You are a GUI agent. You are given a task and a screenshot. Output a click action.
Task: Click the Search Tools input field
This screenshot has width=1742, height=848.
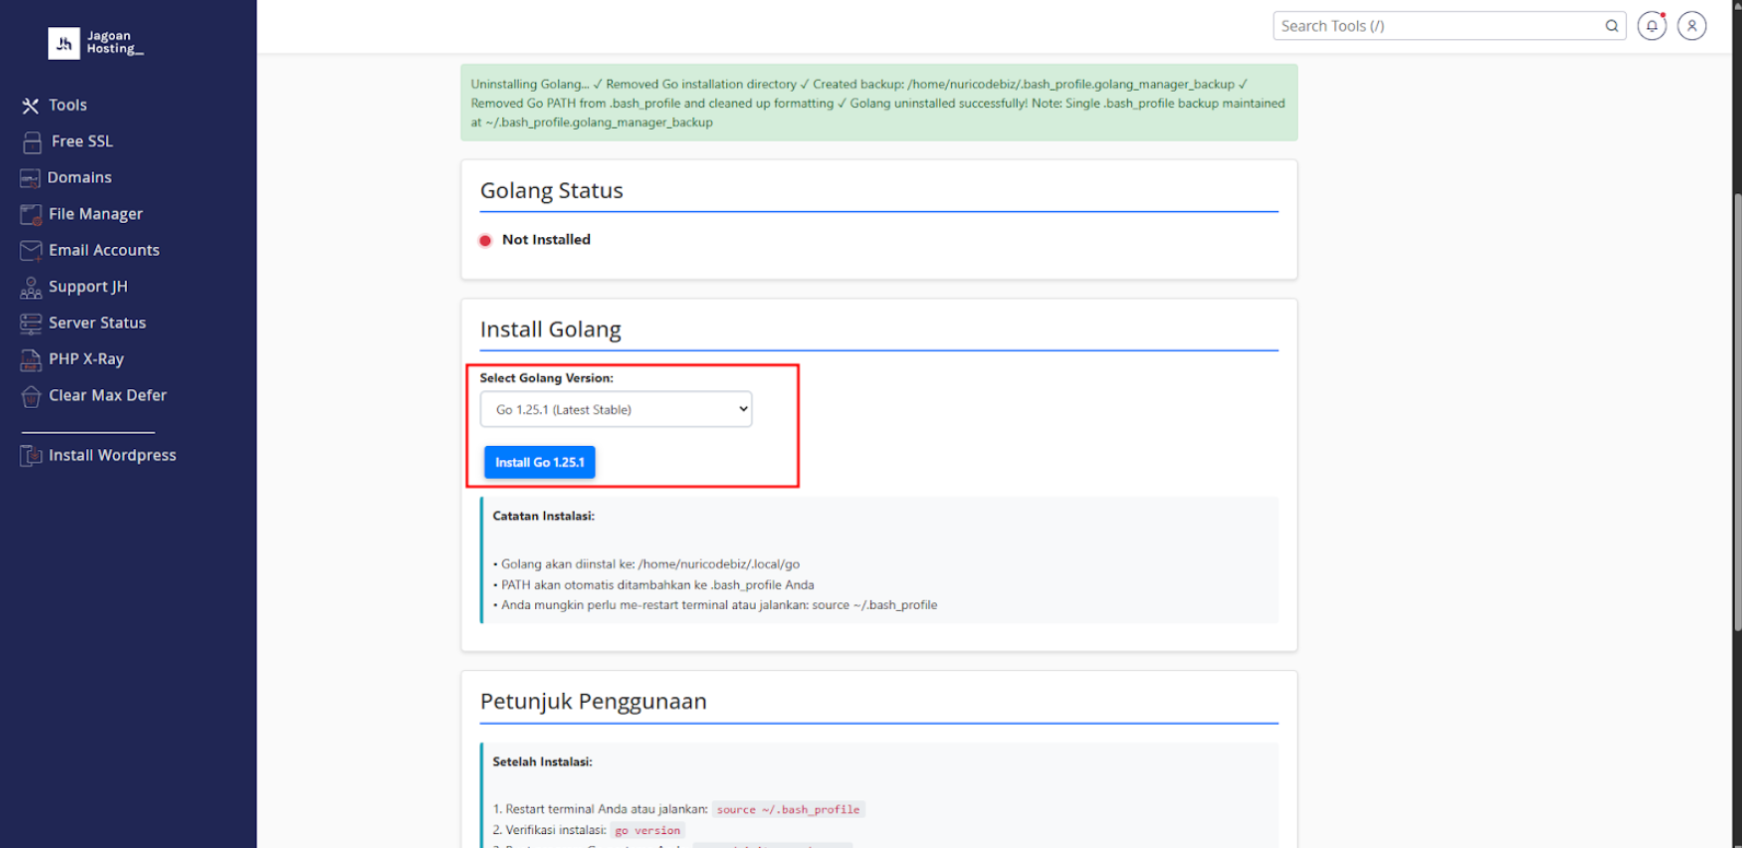(x=1435, y=26)
